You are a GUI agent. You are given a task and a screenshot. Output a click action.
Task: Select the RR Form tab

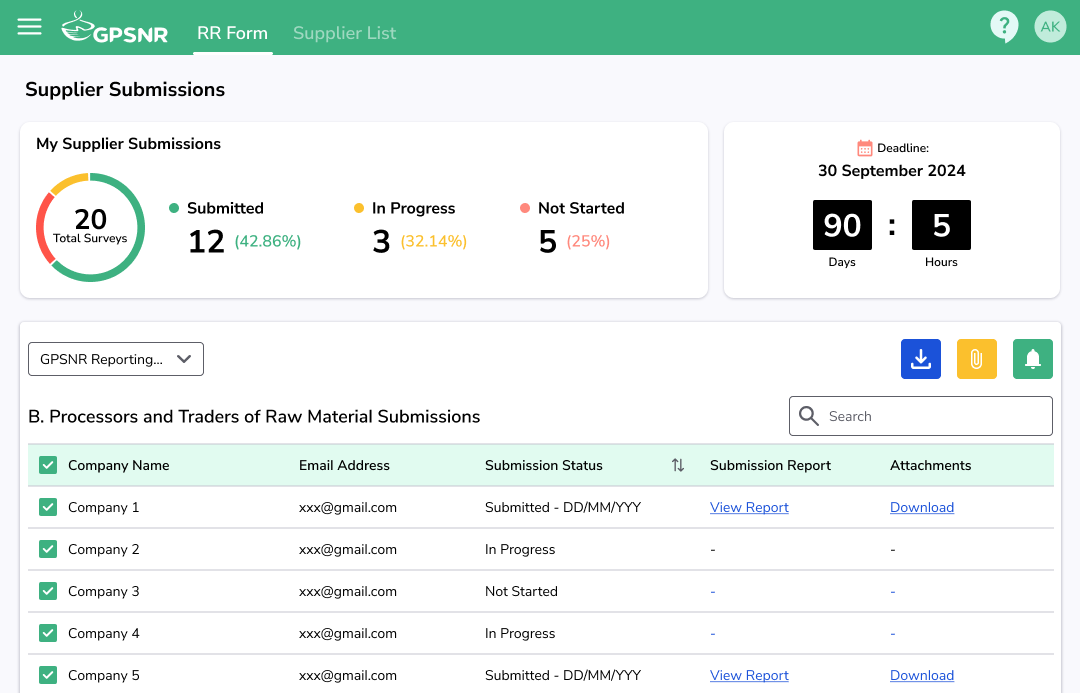click(232, 33)
